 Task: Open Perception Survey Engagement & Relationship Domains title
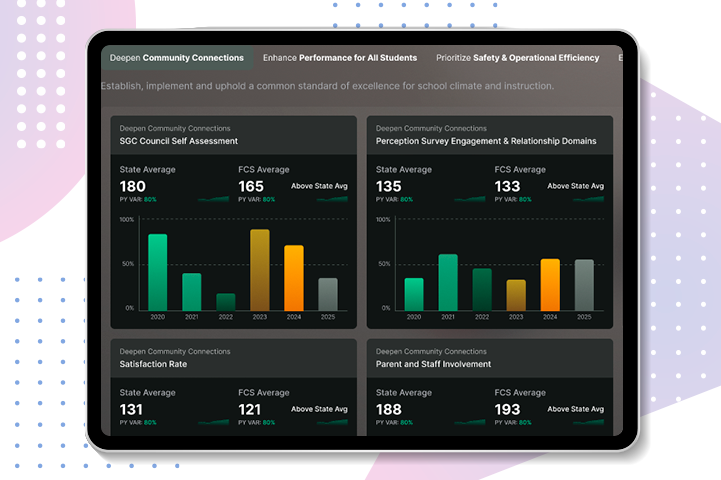pos(485,142)
